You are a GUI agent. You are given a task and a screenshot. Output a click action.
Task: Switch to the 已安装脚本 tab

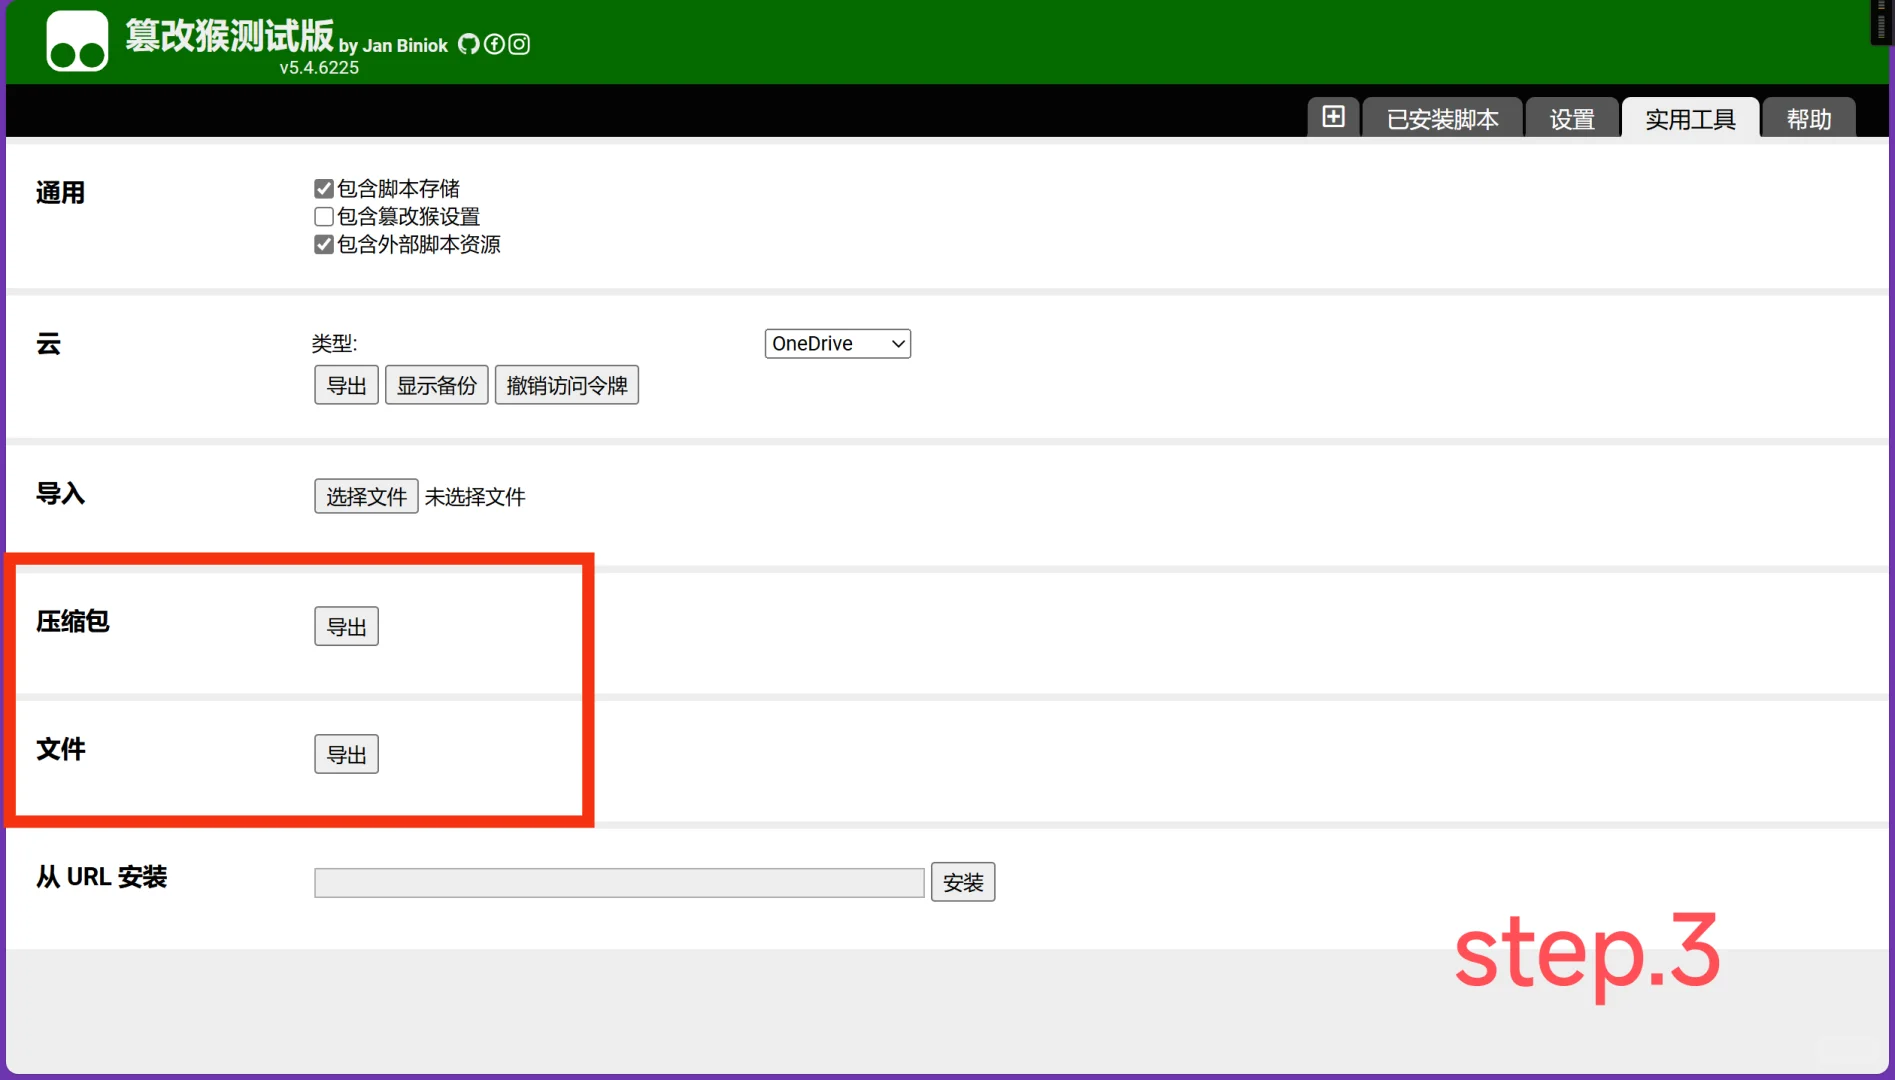point(1442,118)
